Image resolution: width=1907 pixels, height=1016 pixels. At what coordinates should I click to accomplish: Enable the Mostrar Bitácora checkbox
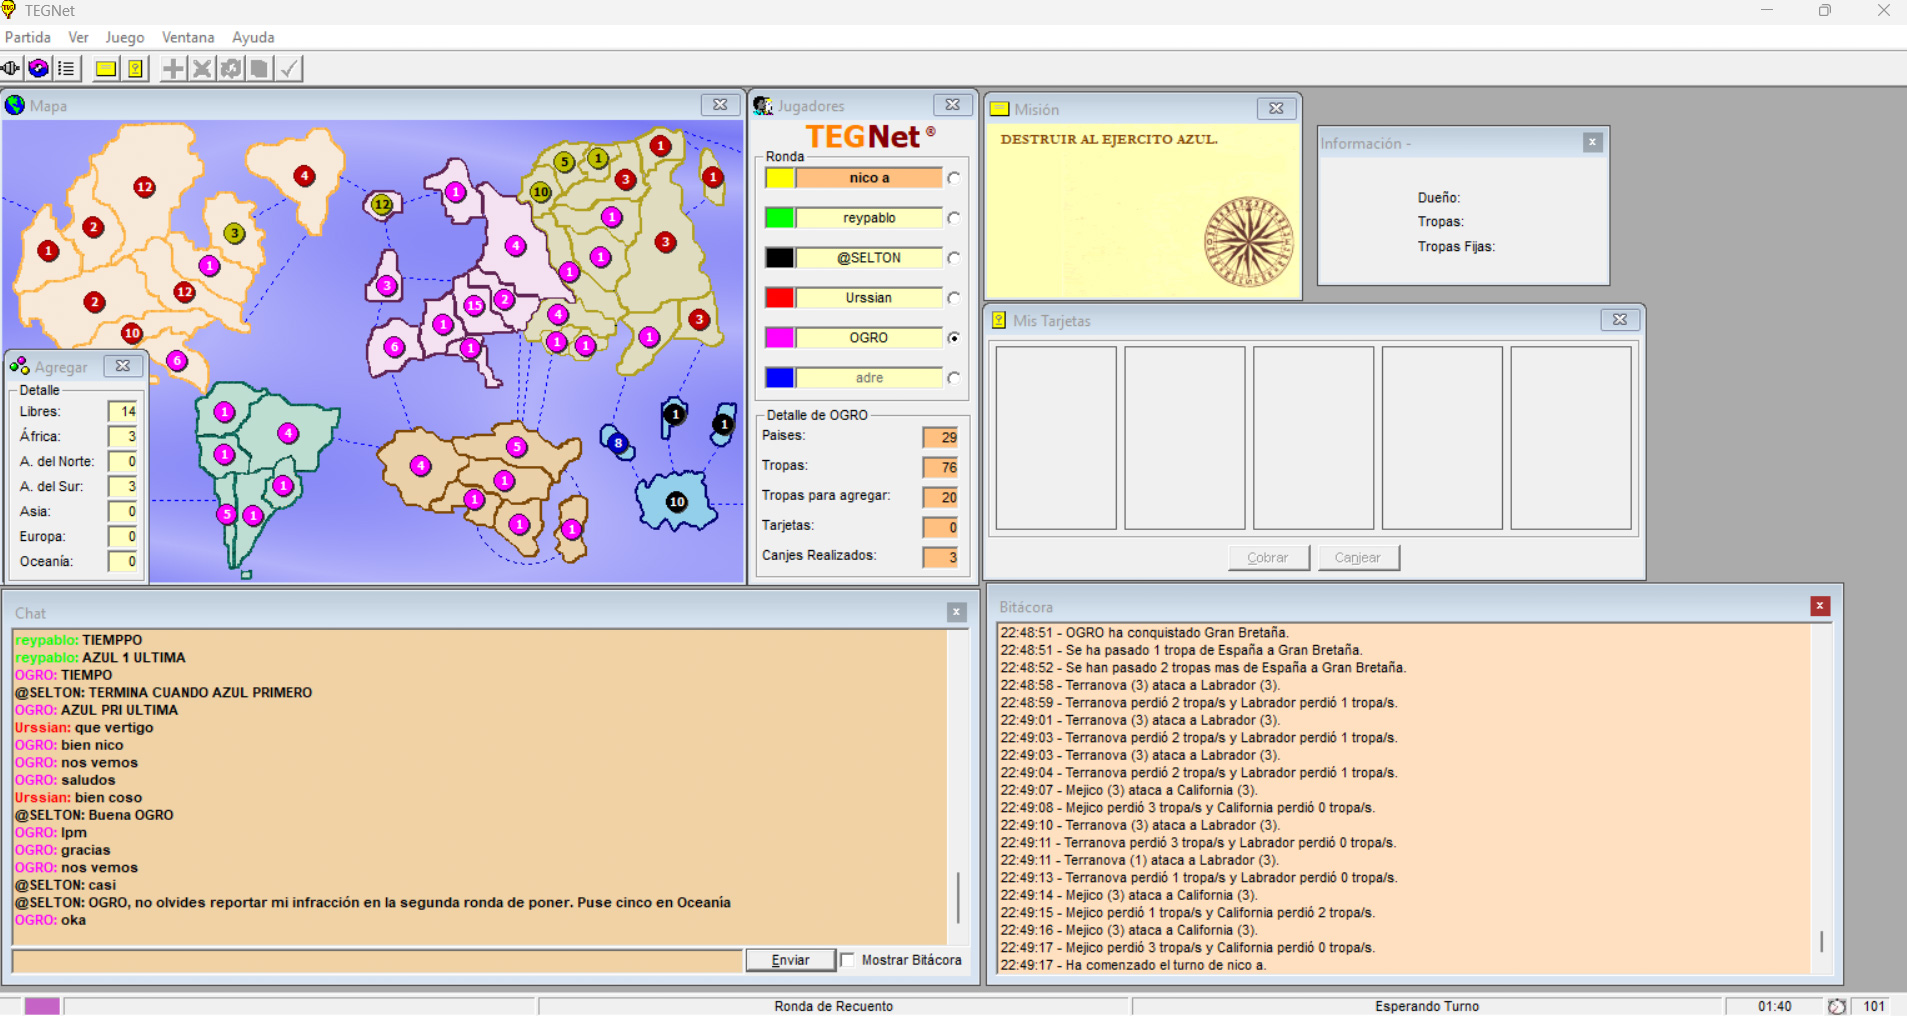click(x=848, y=960)
